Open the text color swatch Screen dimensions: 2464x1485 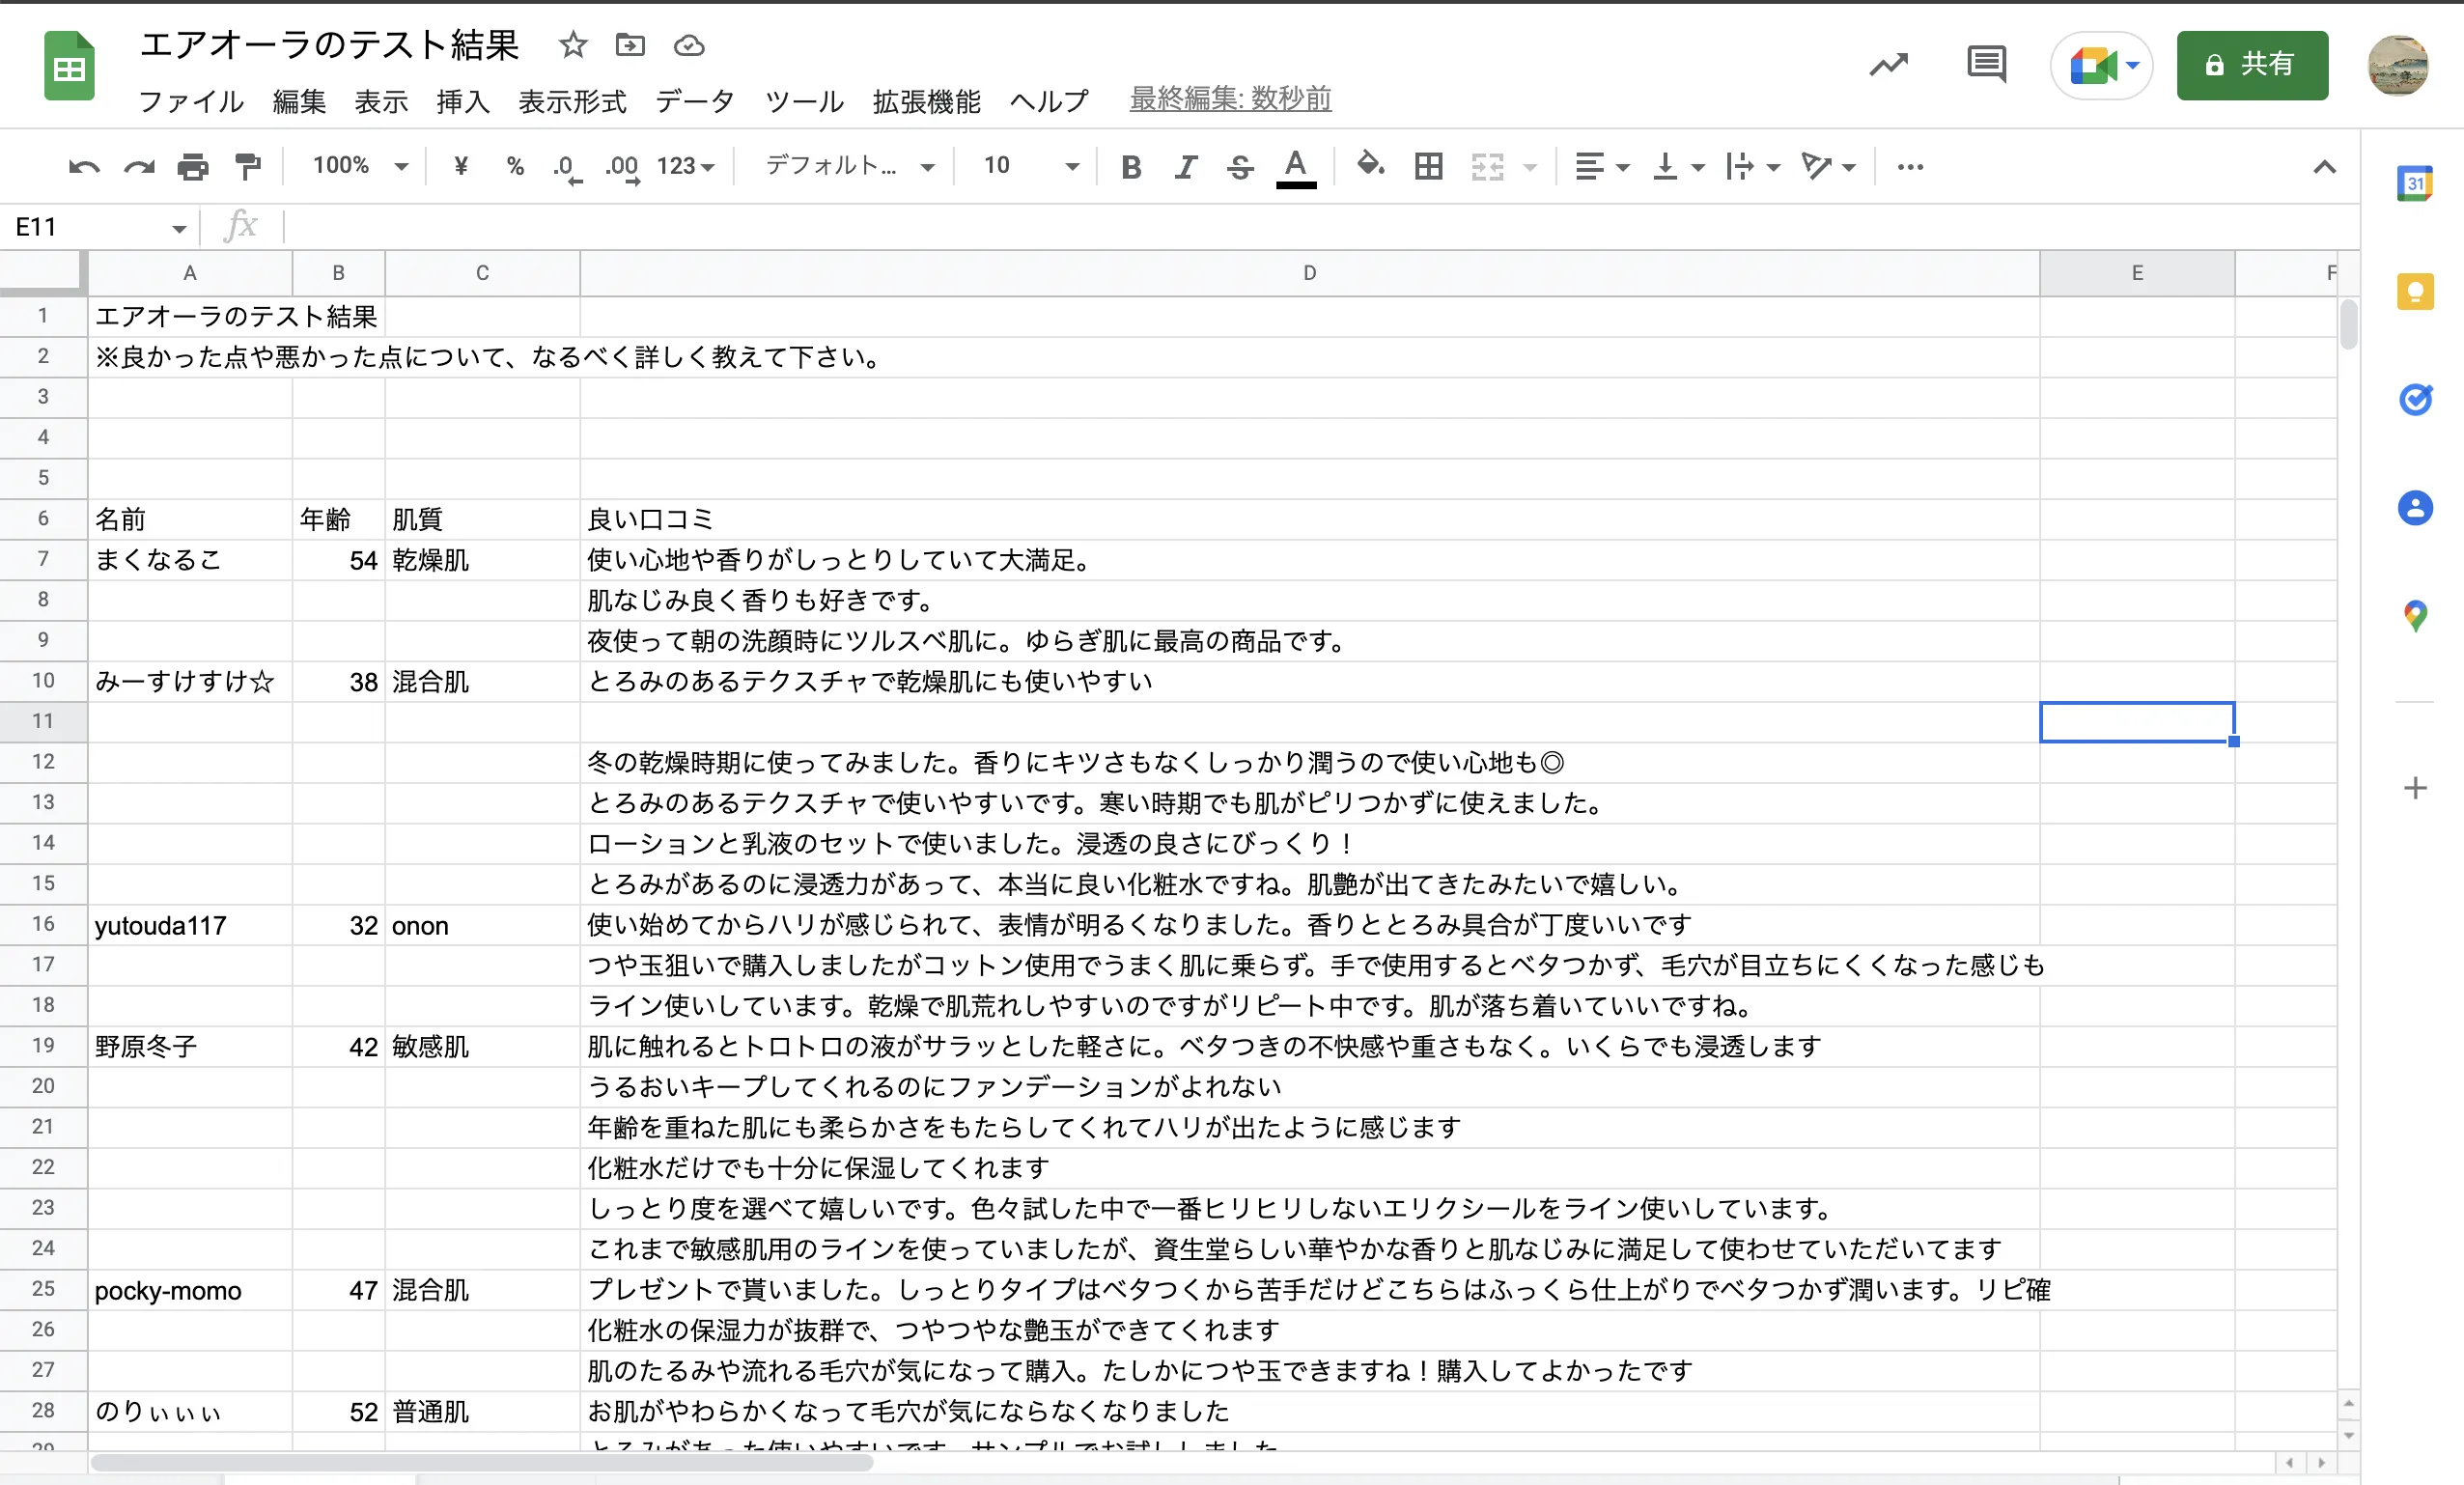(1295, 166)
